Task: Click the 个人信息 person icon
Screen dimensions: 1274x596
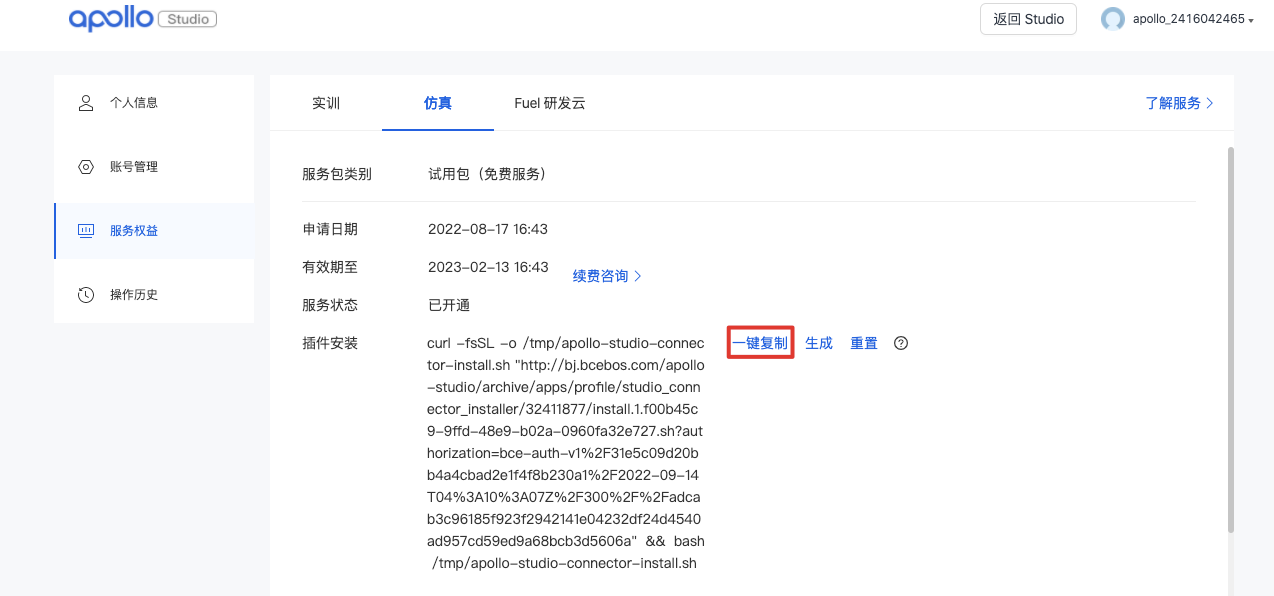Action: [86, 103]
